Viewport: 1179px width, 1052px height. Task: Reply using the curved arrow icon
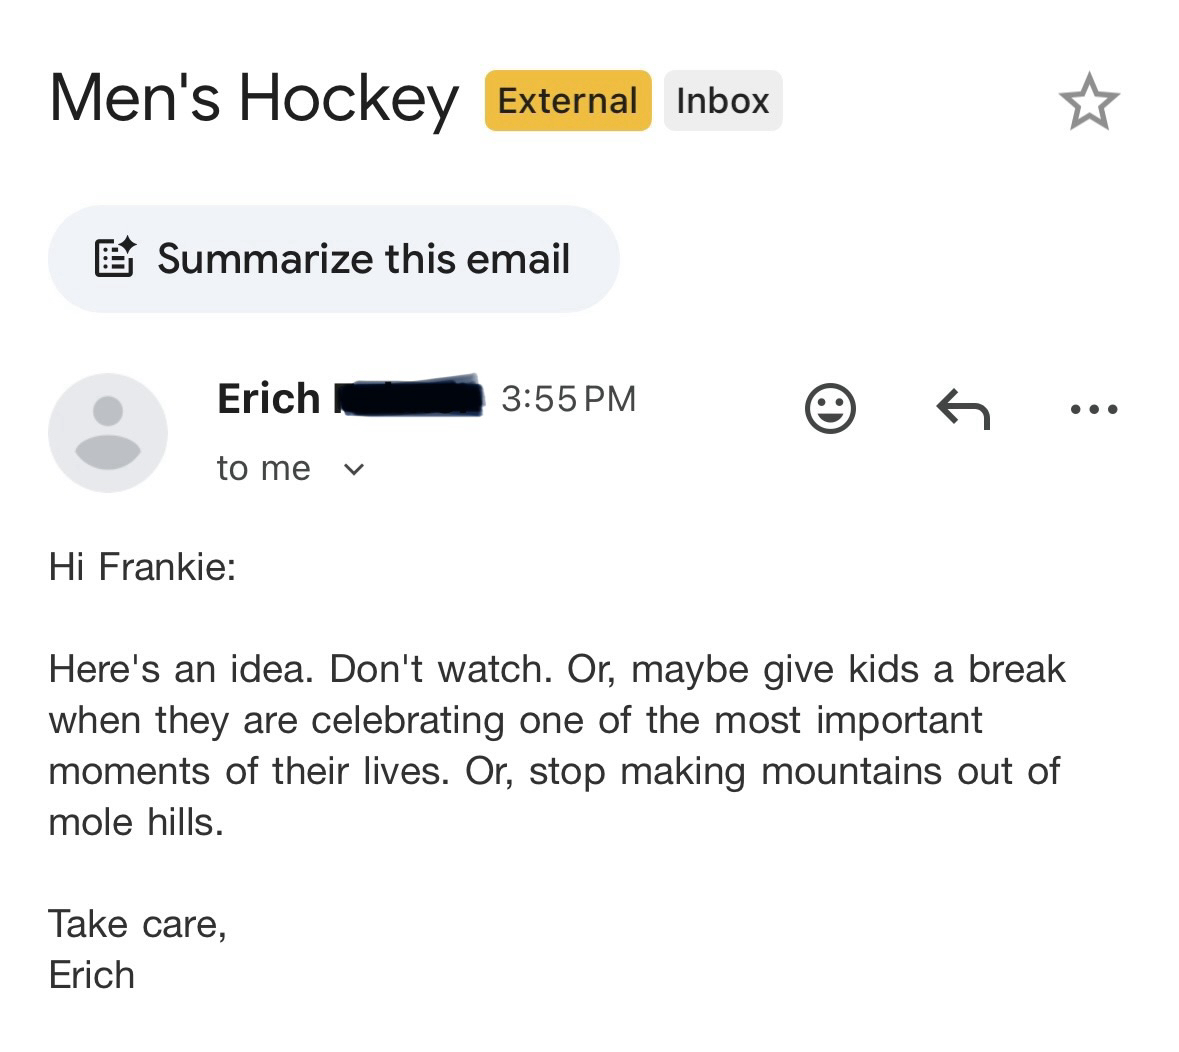click(x=962, y=408)
